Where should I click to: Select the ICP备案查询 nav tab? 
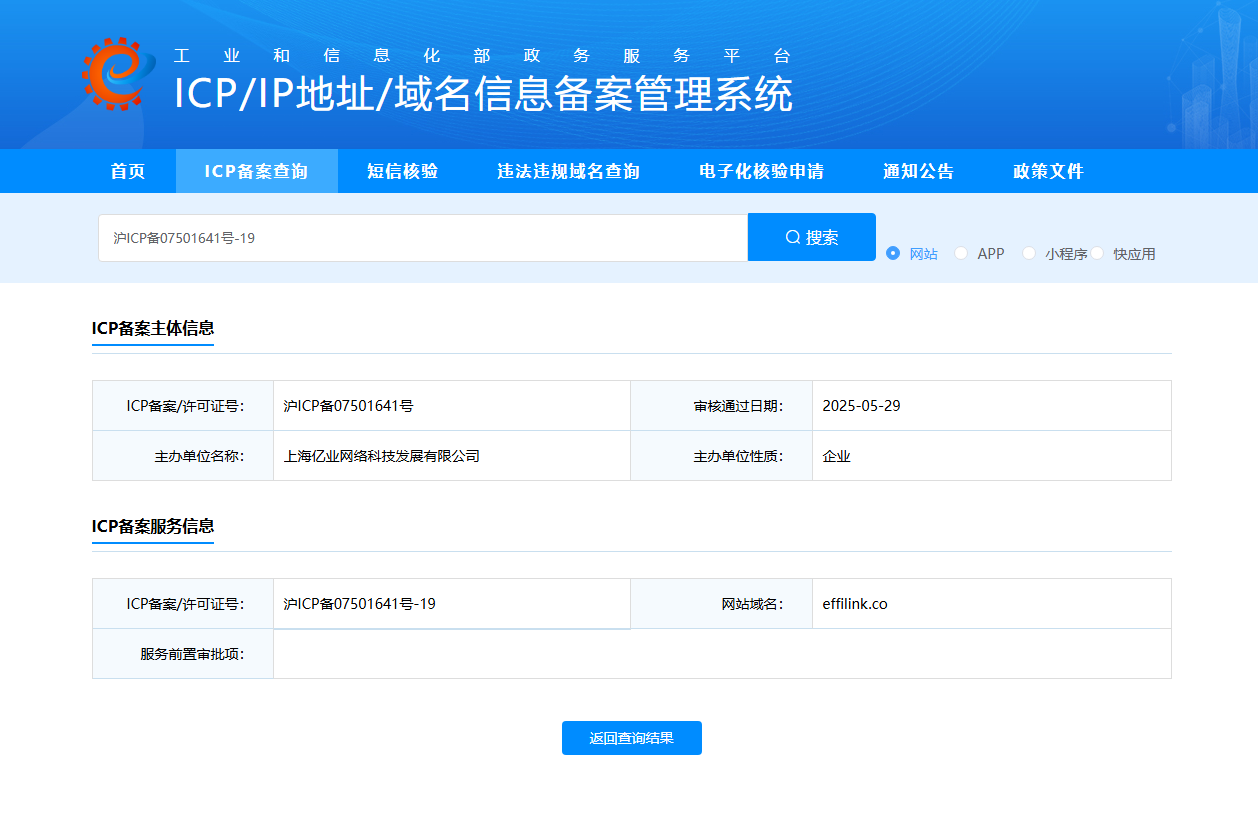point(257,171)
